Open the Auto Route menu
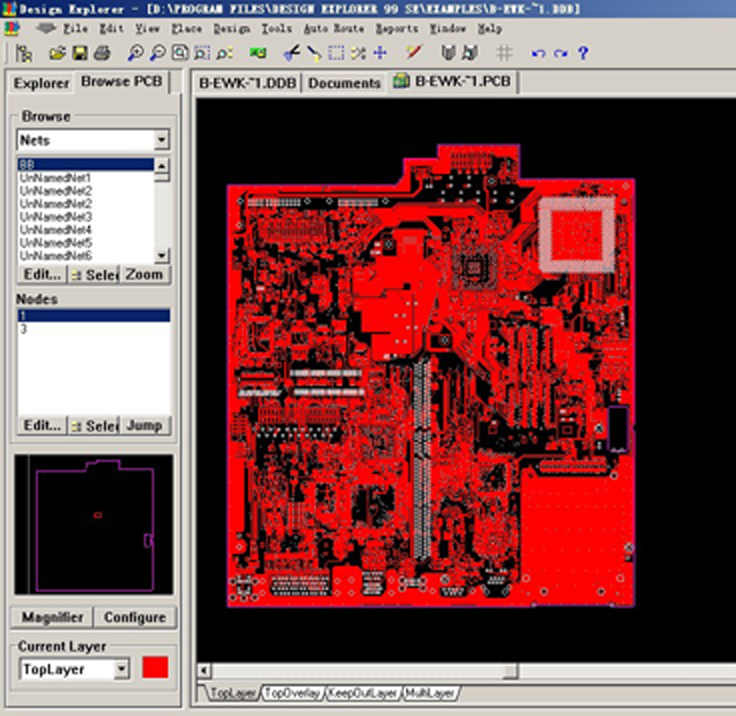 point(333,29)
